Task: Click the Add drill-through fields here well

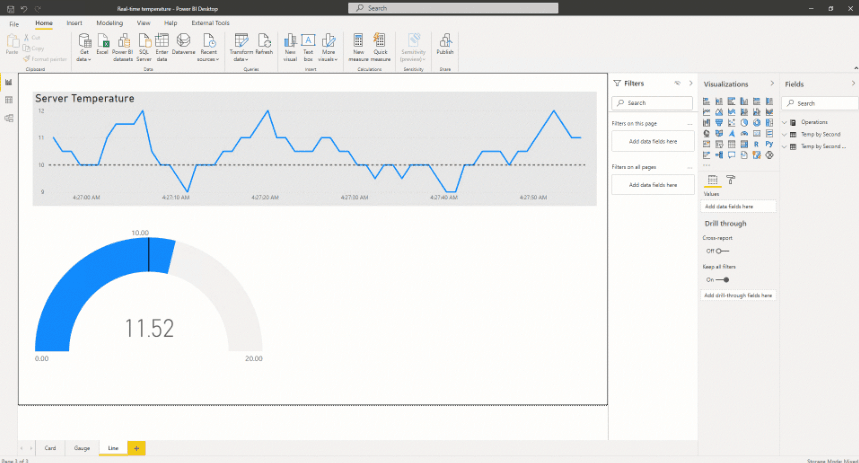Action: coord(738,295)
